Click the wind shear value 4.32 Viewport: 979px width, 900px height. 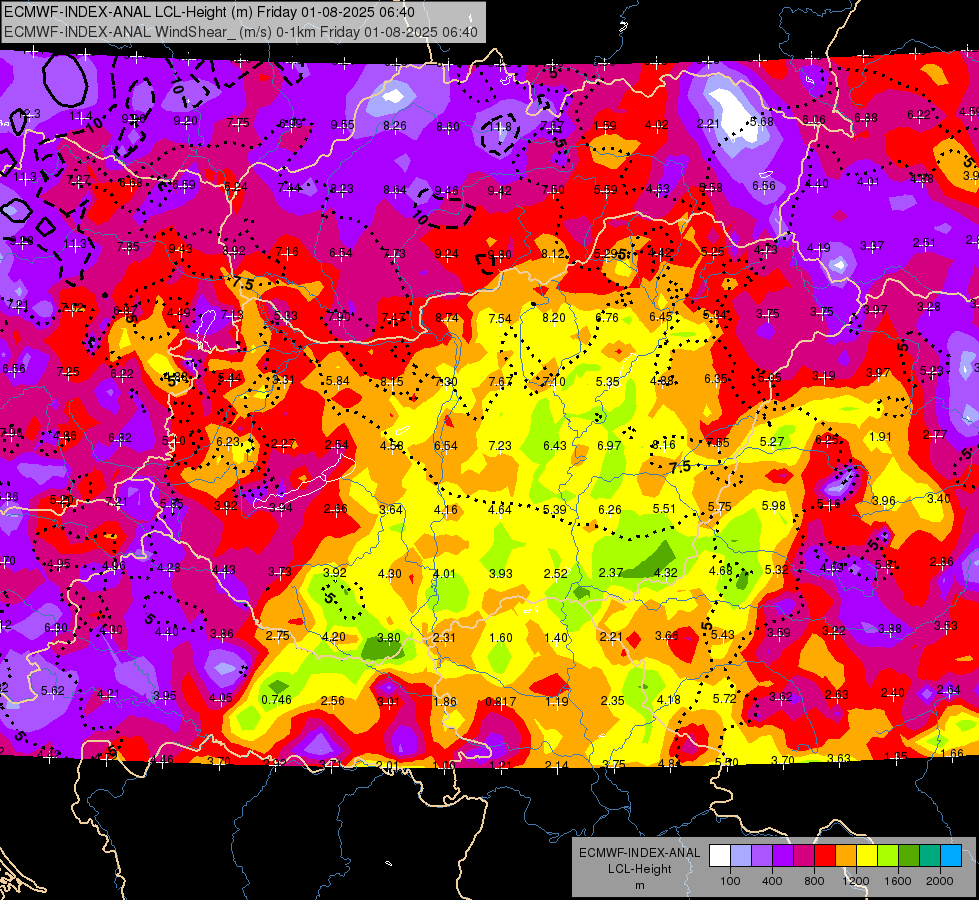pyautogui.click(x=666, y=572)
